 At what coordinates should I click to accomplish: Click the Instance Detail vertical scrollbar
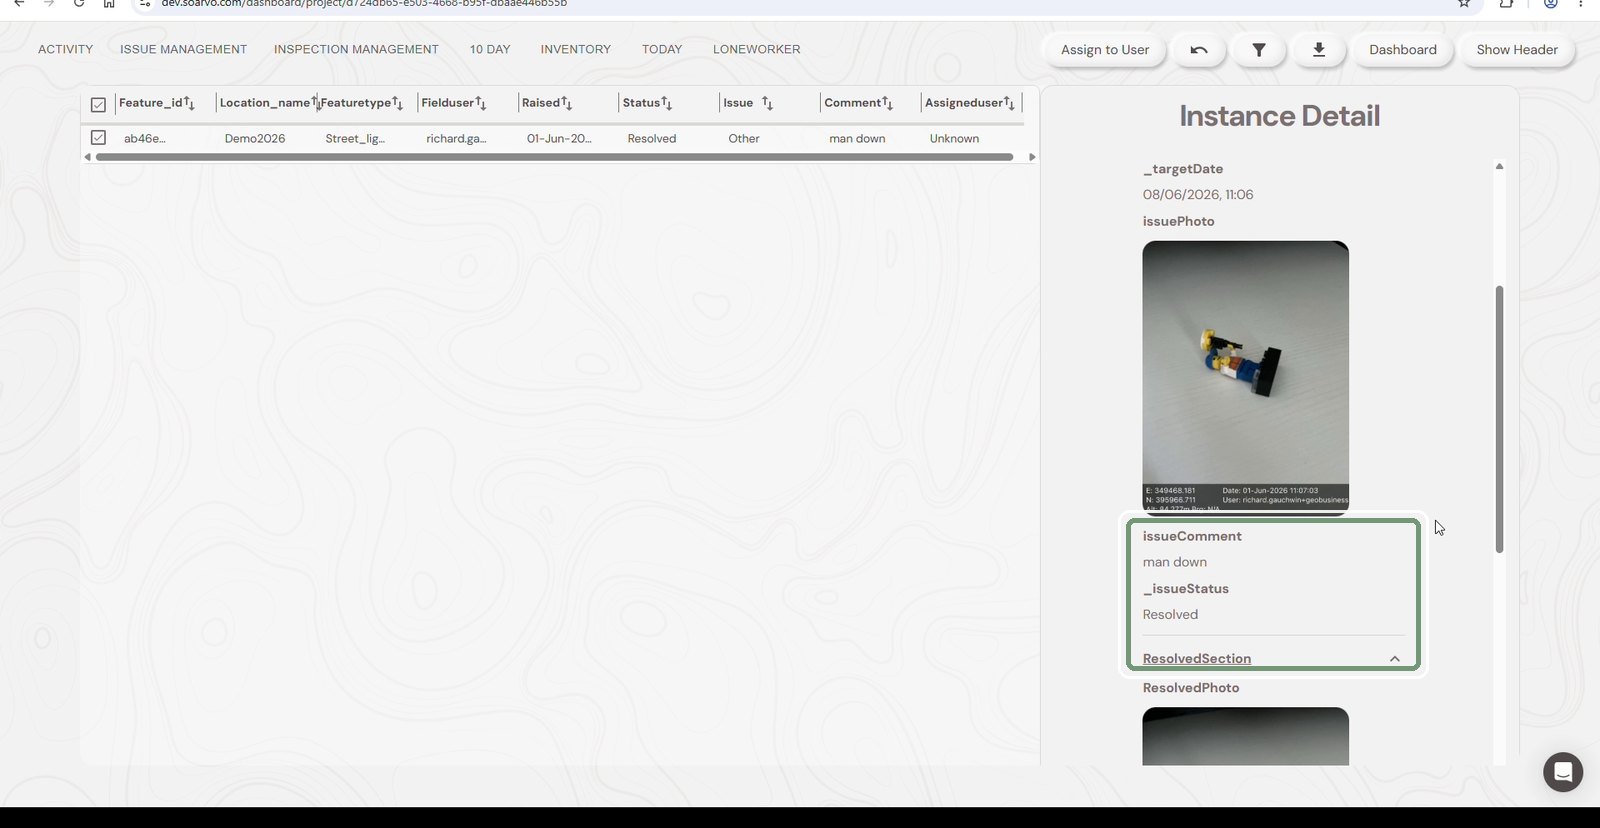click(x=1499, y=419)
